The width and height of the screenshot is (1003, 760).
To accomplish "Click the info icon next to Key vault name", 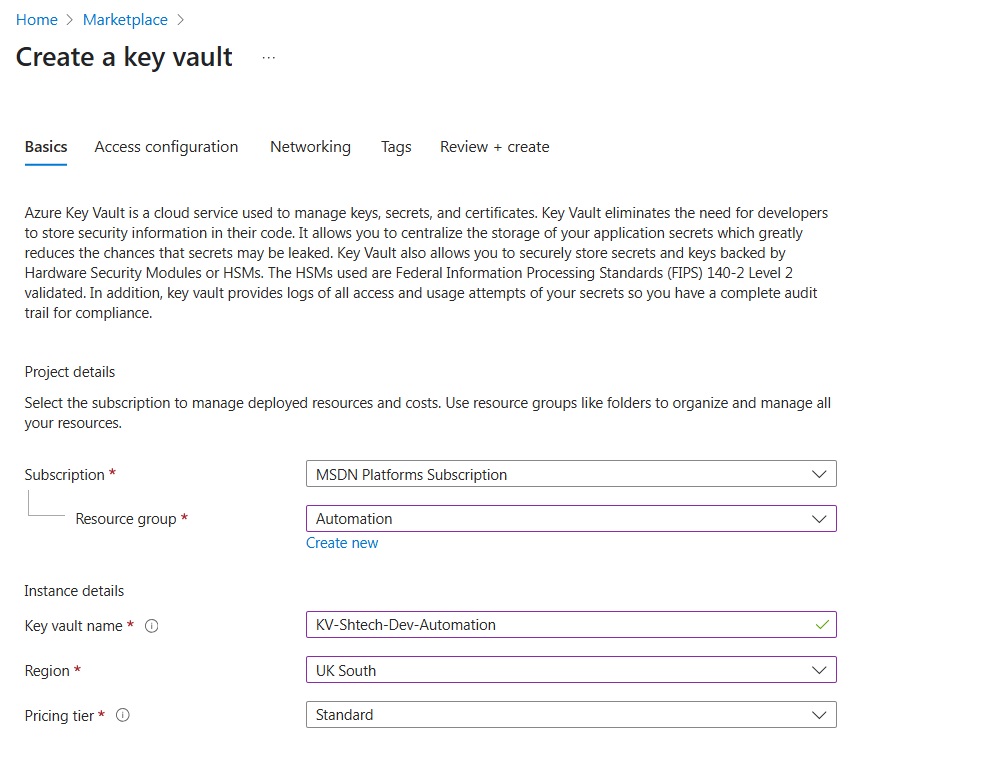I will (x=151, y=626).
